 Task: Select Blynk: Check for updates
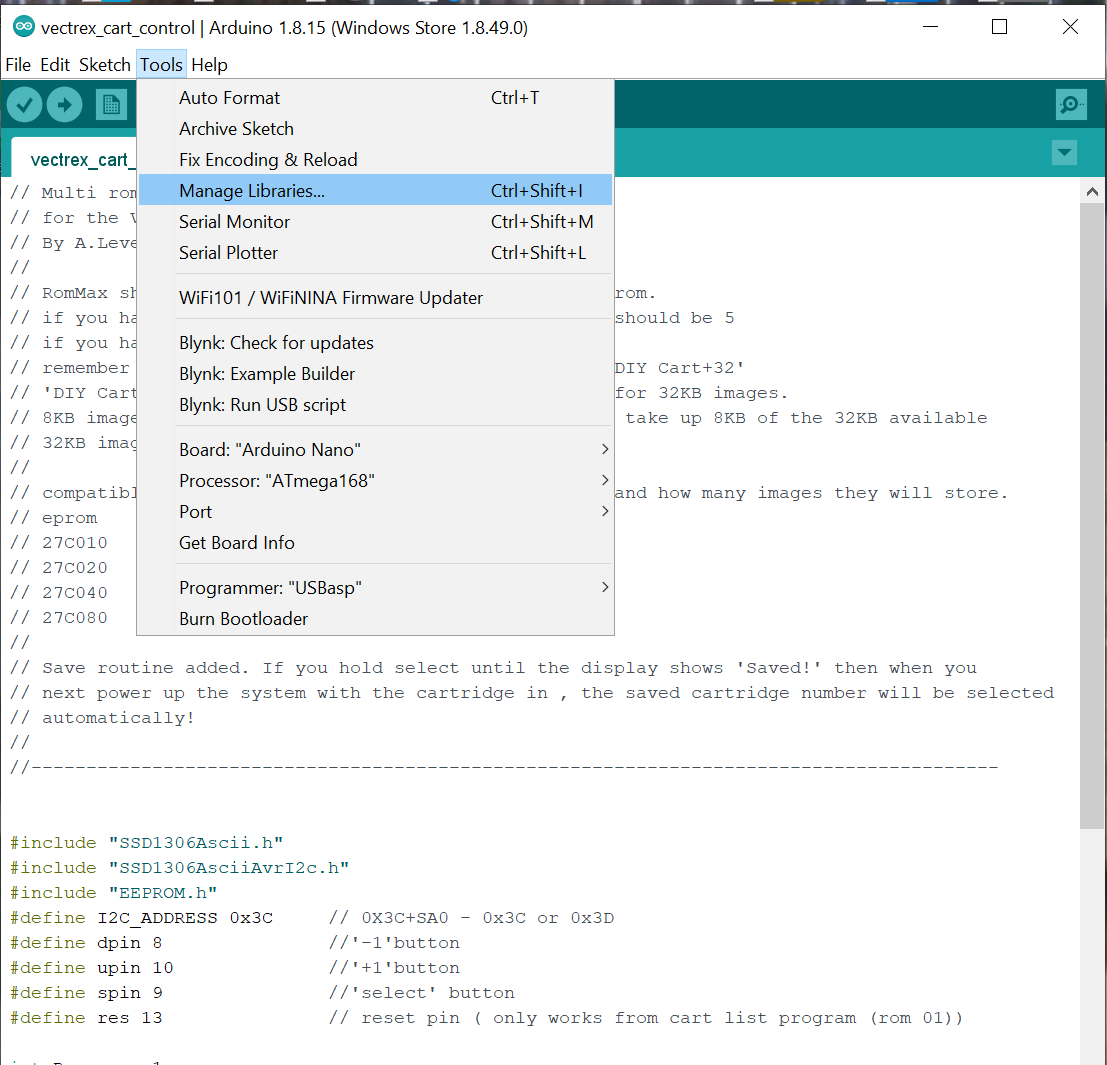(x=376, y=343)
